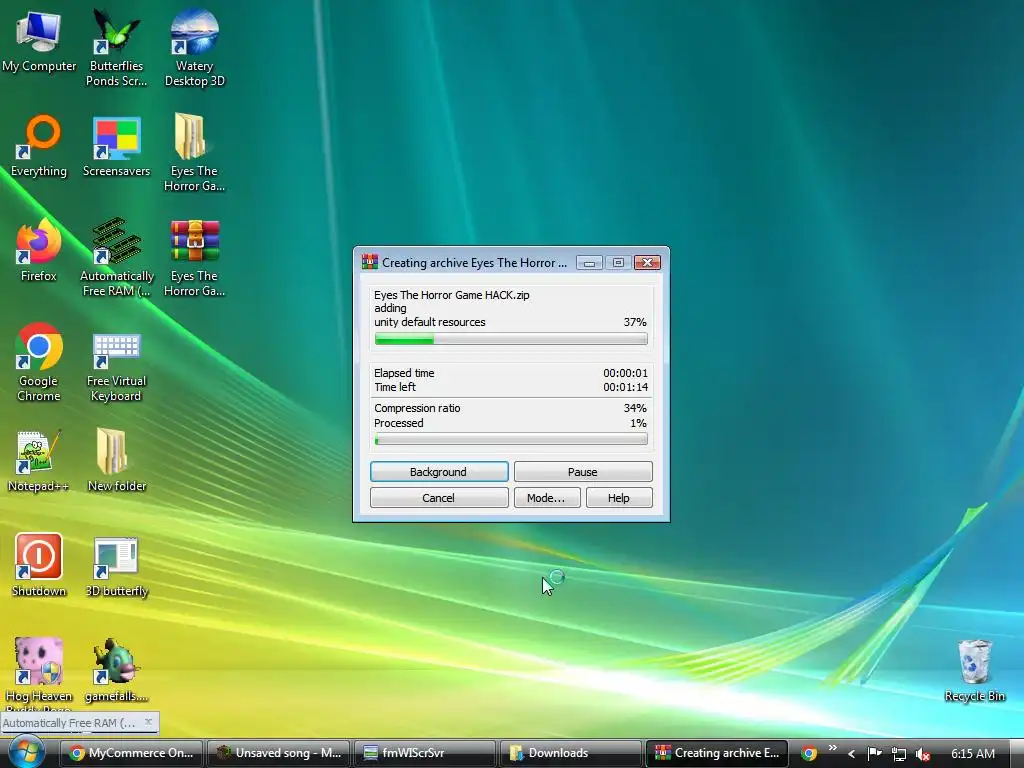Click the WinRAR icon in dialog title bar
The image size is (1024, 768).
[x=370, y=263]
